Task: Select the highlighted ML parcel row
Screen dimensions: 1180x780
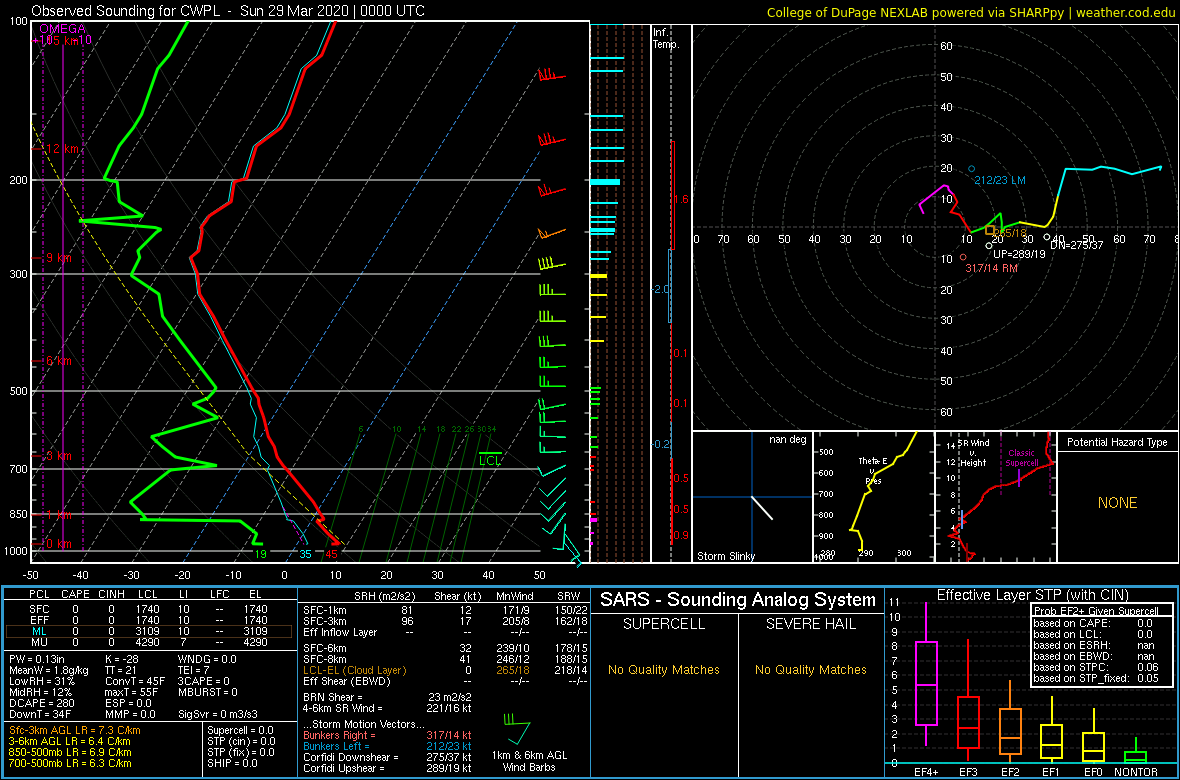Action: pyautogui.click(x=148, y=632)
